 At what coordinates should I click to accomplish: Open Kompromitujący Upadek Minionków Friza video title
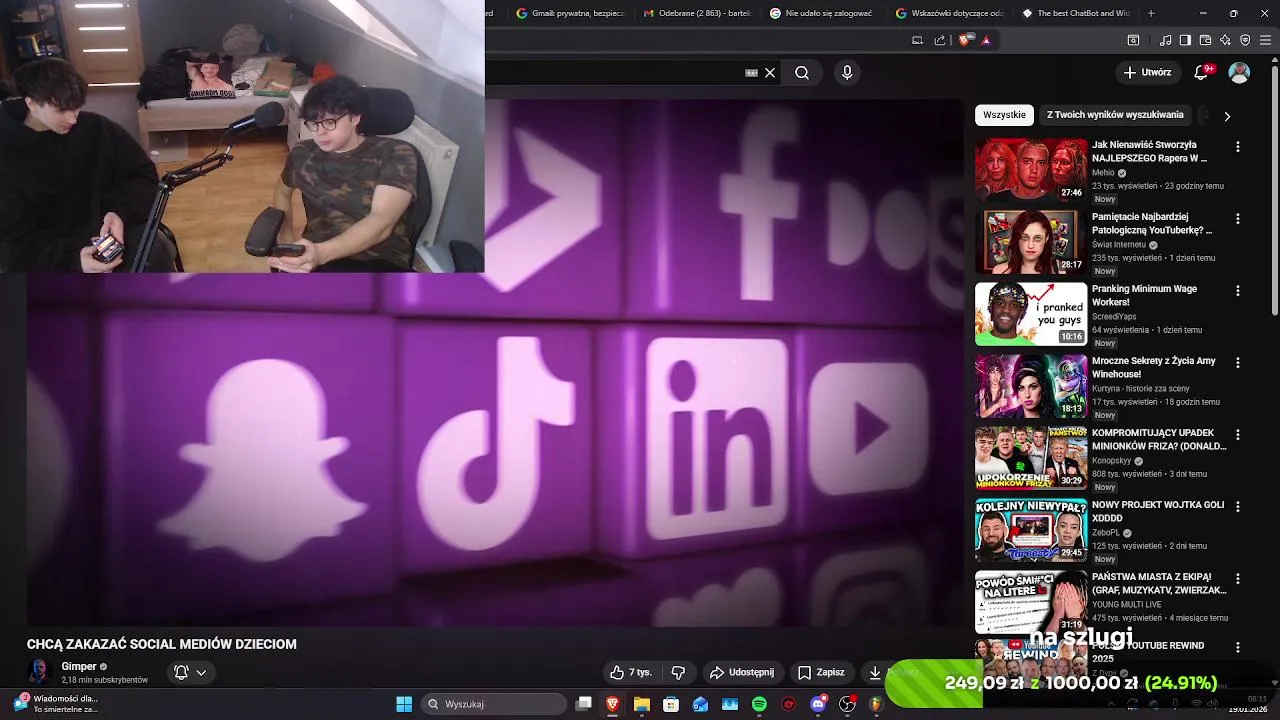point(1159,439)
